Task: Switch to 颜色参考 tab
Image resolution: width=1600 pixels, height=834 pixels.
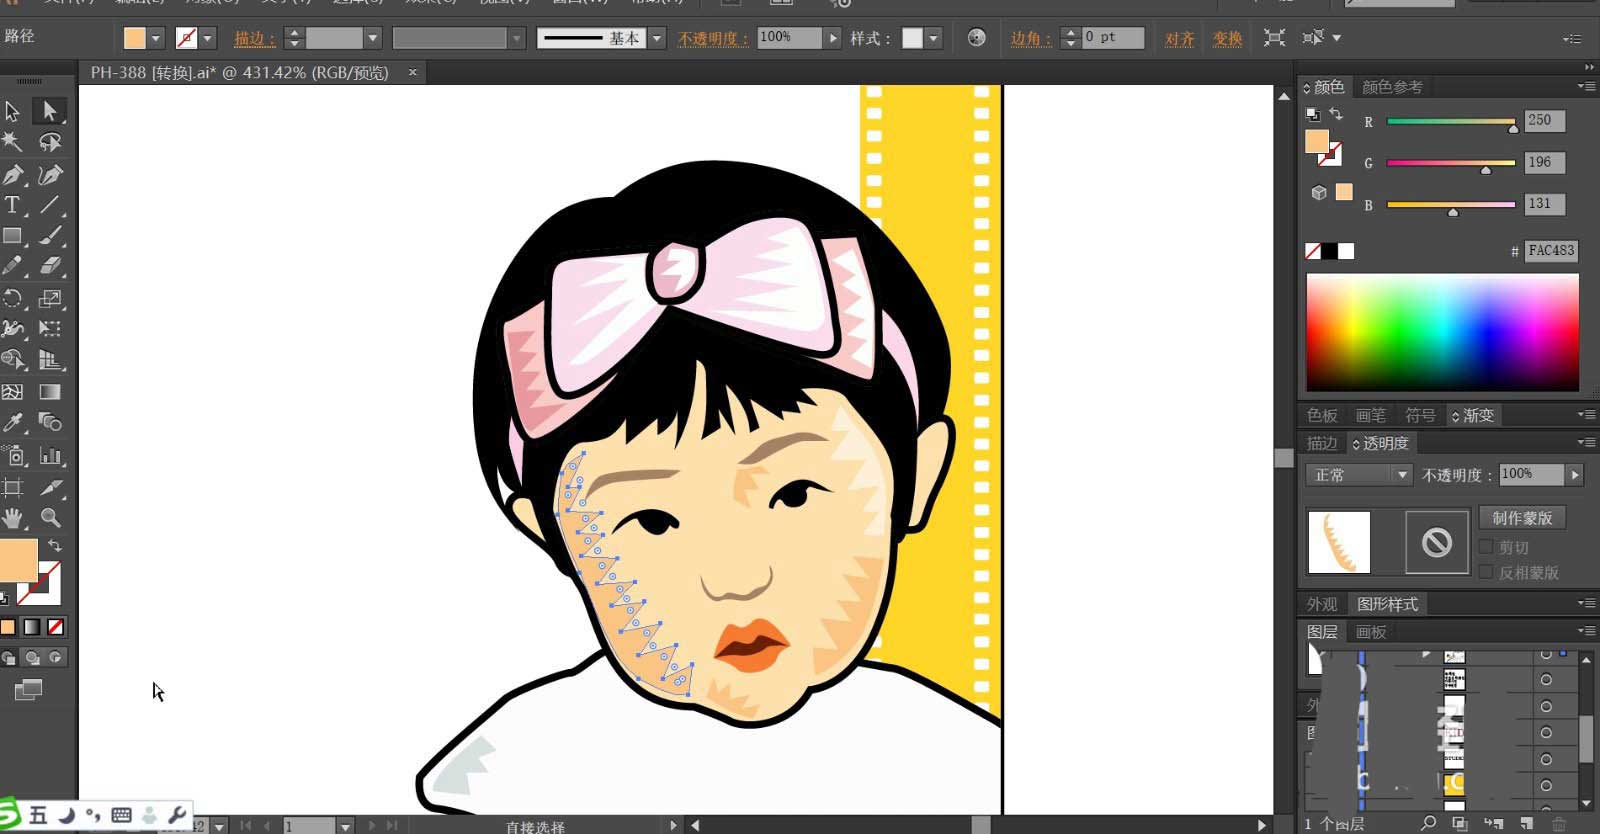Action: point(1392,87)
